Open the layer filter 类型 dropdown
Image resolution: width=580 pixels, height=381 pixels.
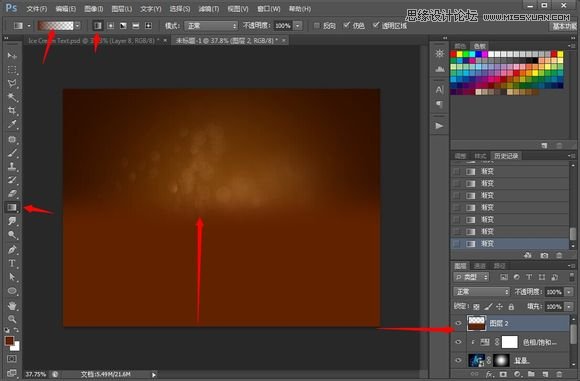coord(471,277)
